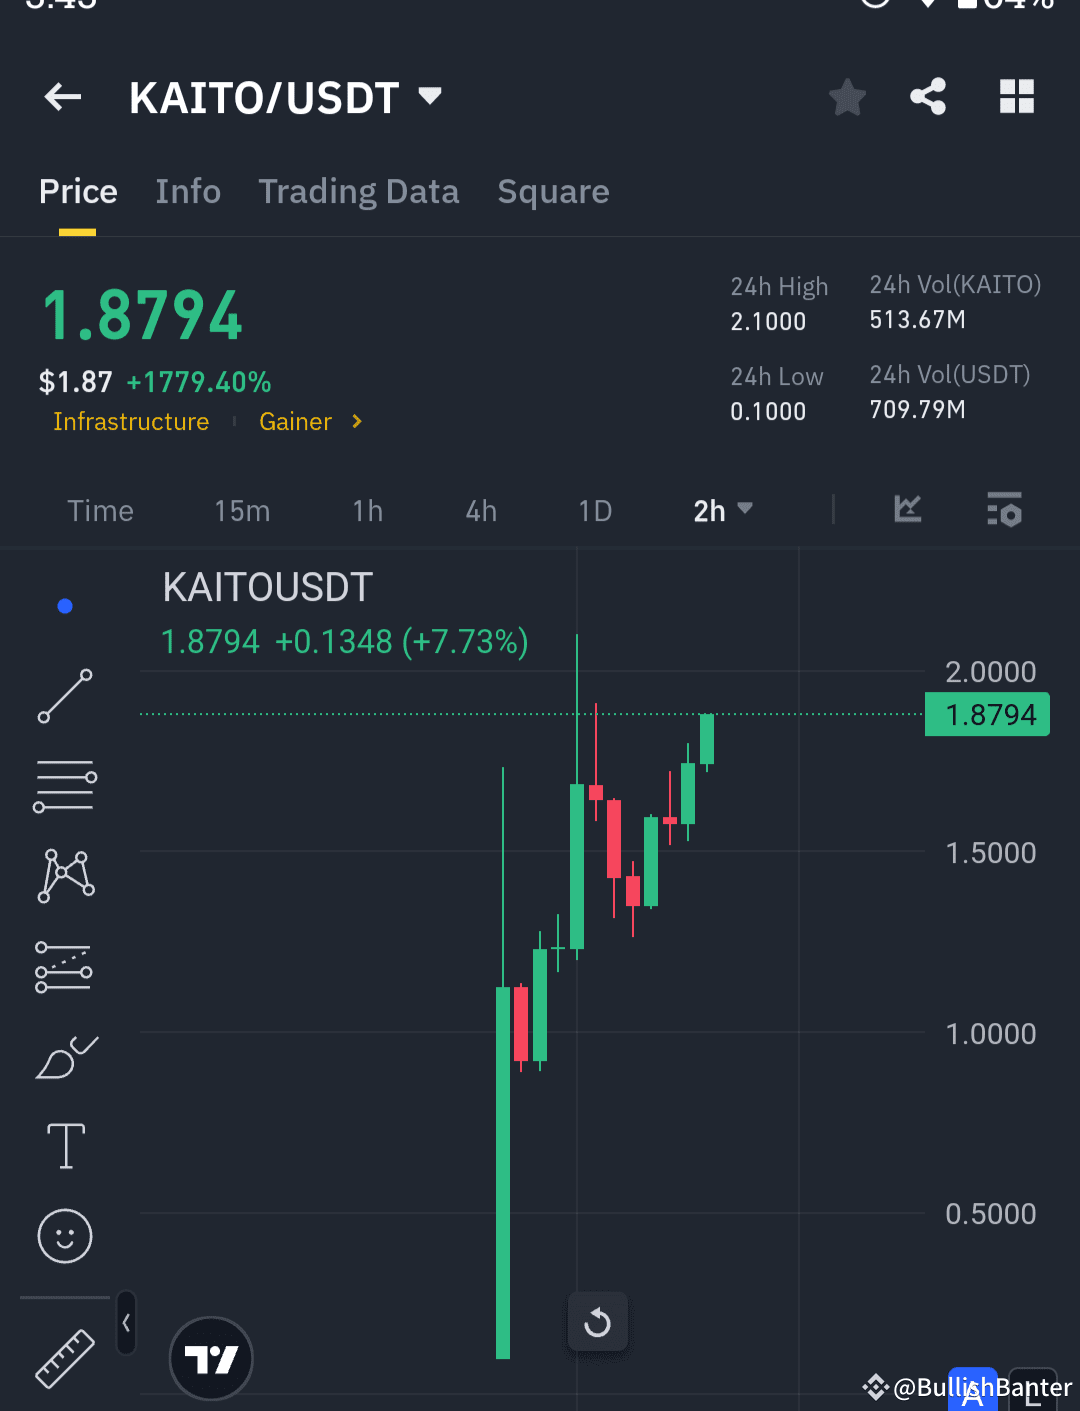Toggle KAITO/USDT as a favorite star
The image size is (1080, 1411).
pyautogui.click(x=847, y=97)
